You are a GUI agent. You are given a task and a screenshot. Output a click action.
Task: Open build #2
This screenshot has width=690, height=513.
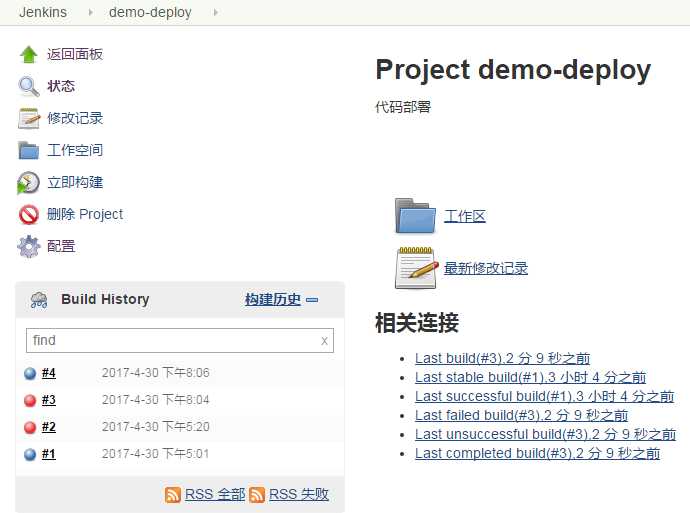pyautogui.click(x=49, y=427)
